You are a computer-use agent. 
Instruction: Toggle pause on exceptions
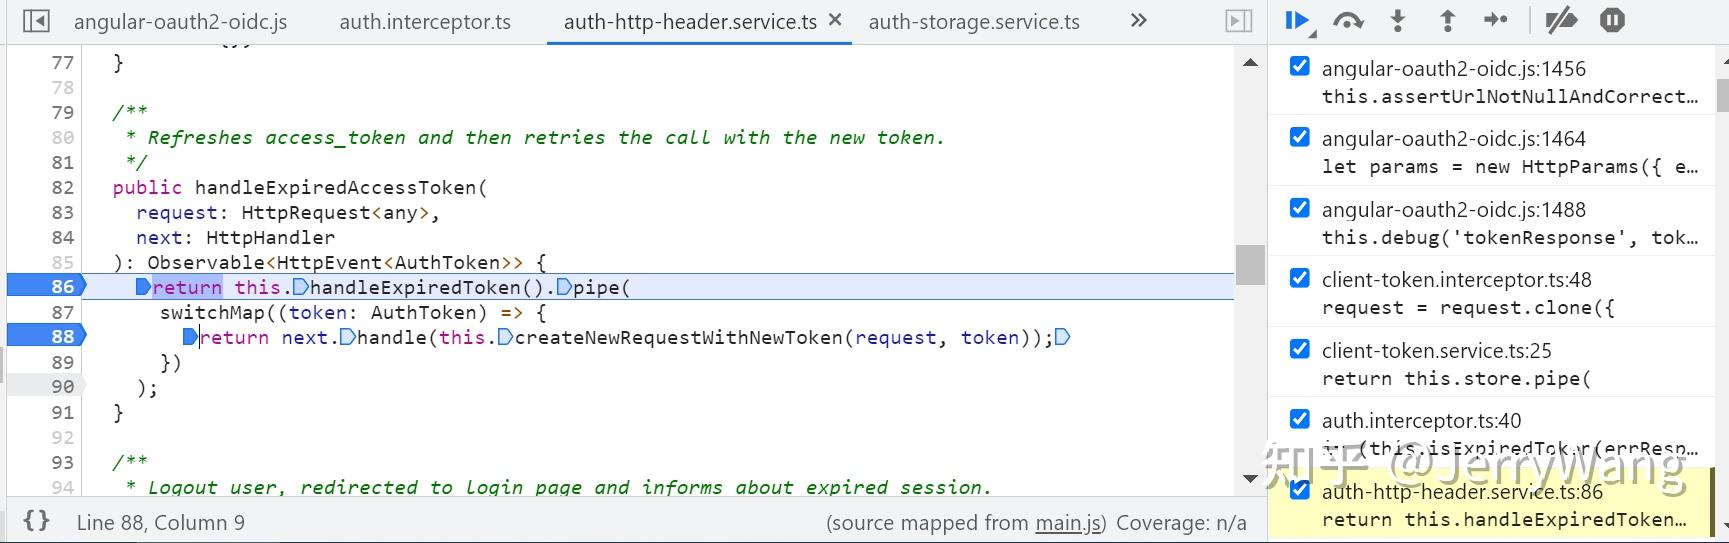[1612, 20]
